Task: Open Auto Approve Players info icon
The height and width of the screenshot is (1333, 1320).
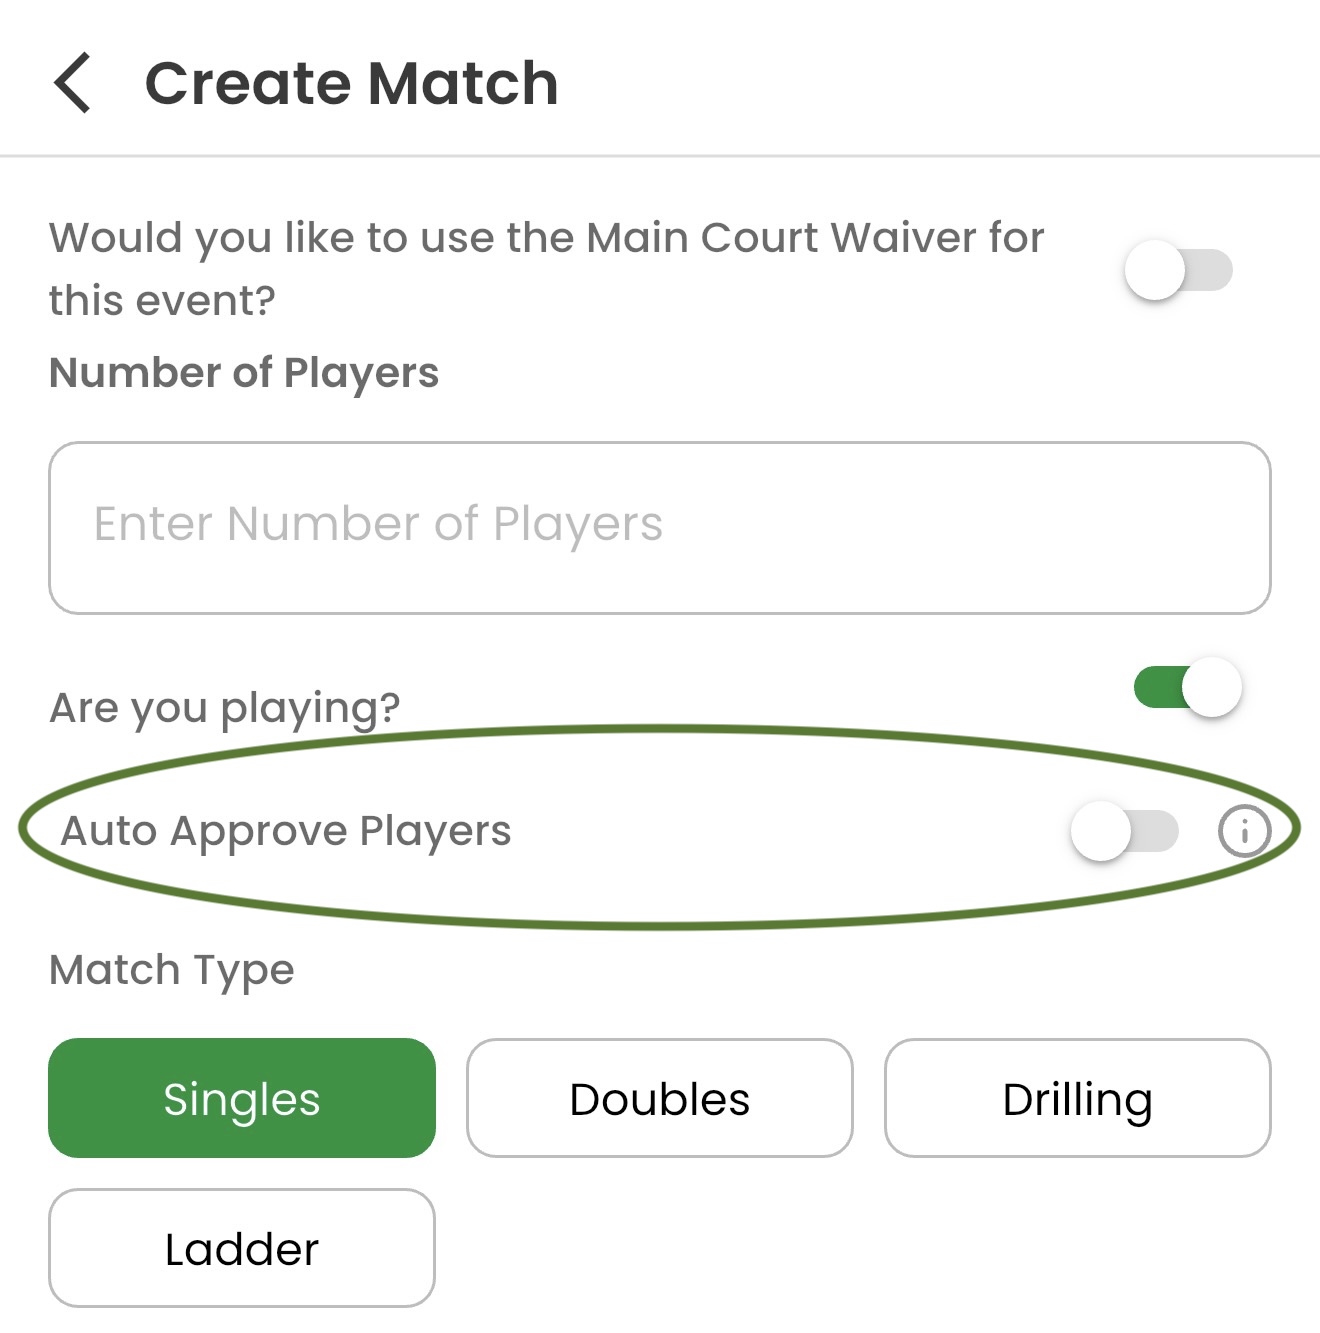Action: tap(1244, 831)
